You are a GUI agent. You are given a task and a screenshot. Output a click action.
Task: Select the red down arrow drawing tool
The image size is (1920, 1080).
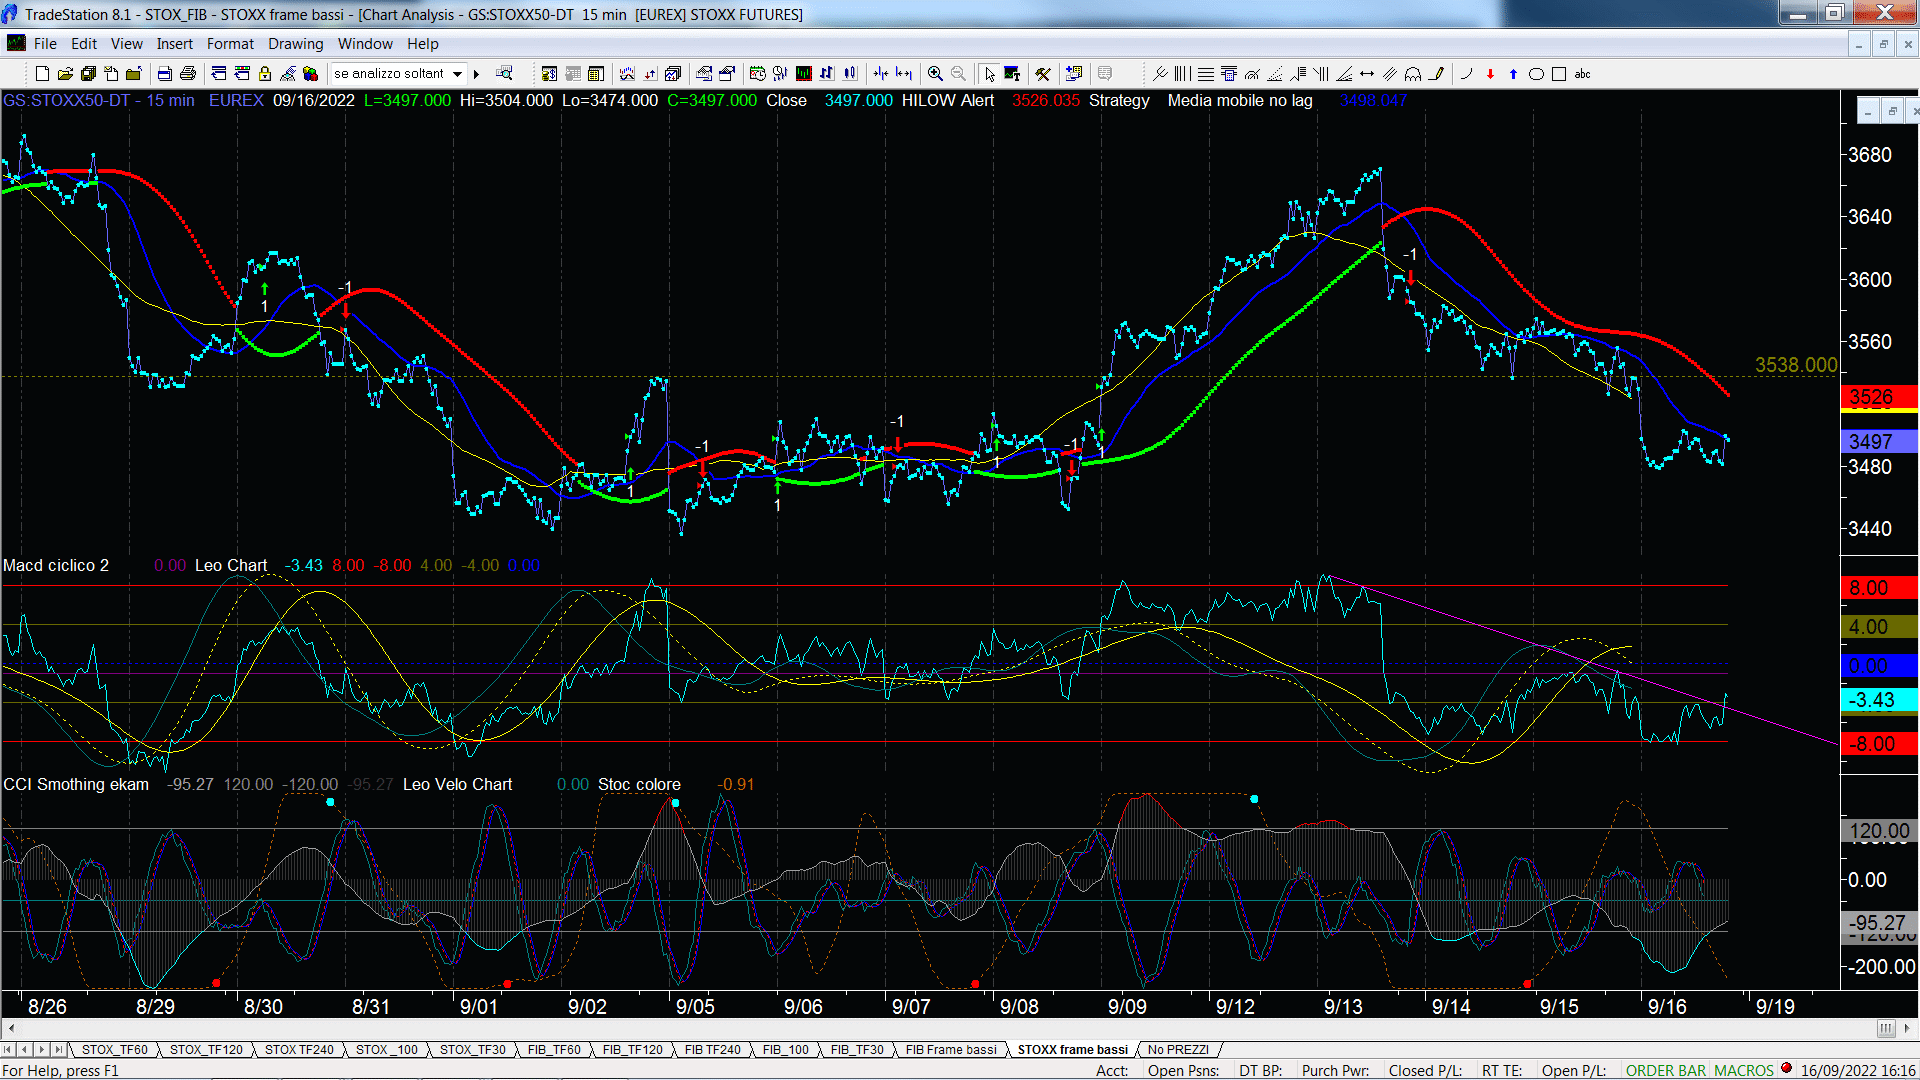click(1490, 74)
